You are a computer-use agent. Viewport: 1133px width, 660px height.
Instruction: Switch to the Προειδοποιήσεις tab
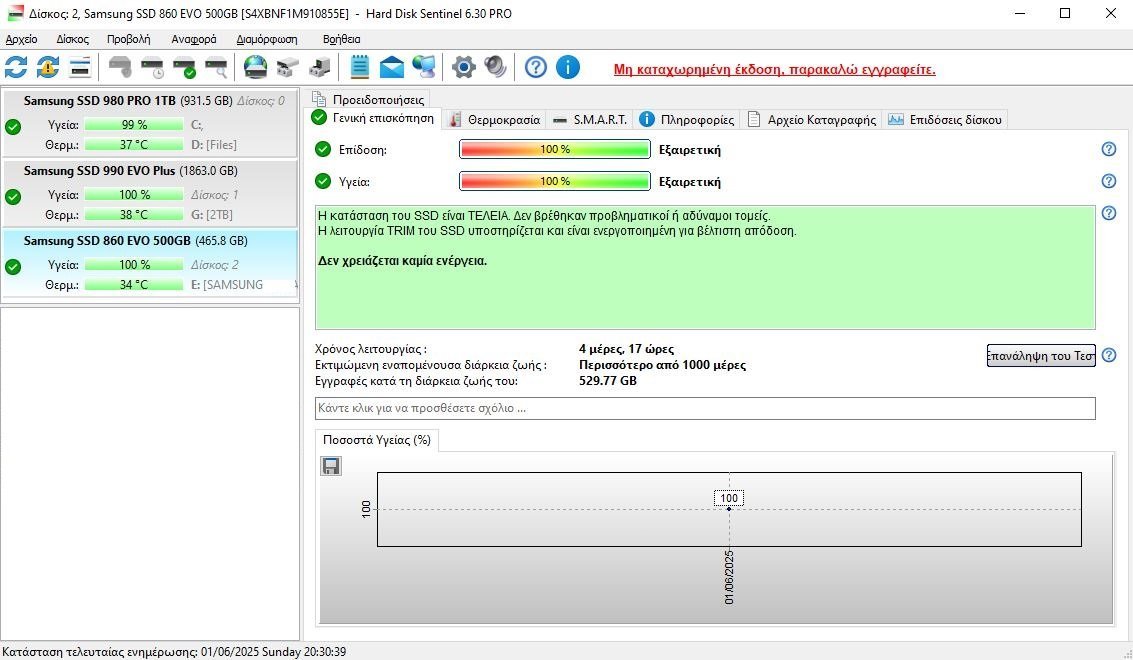[x=369, y=99]
